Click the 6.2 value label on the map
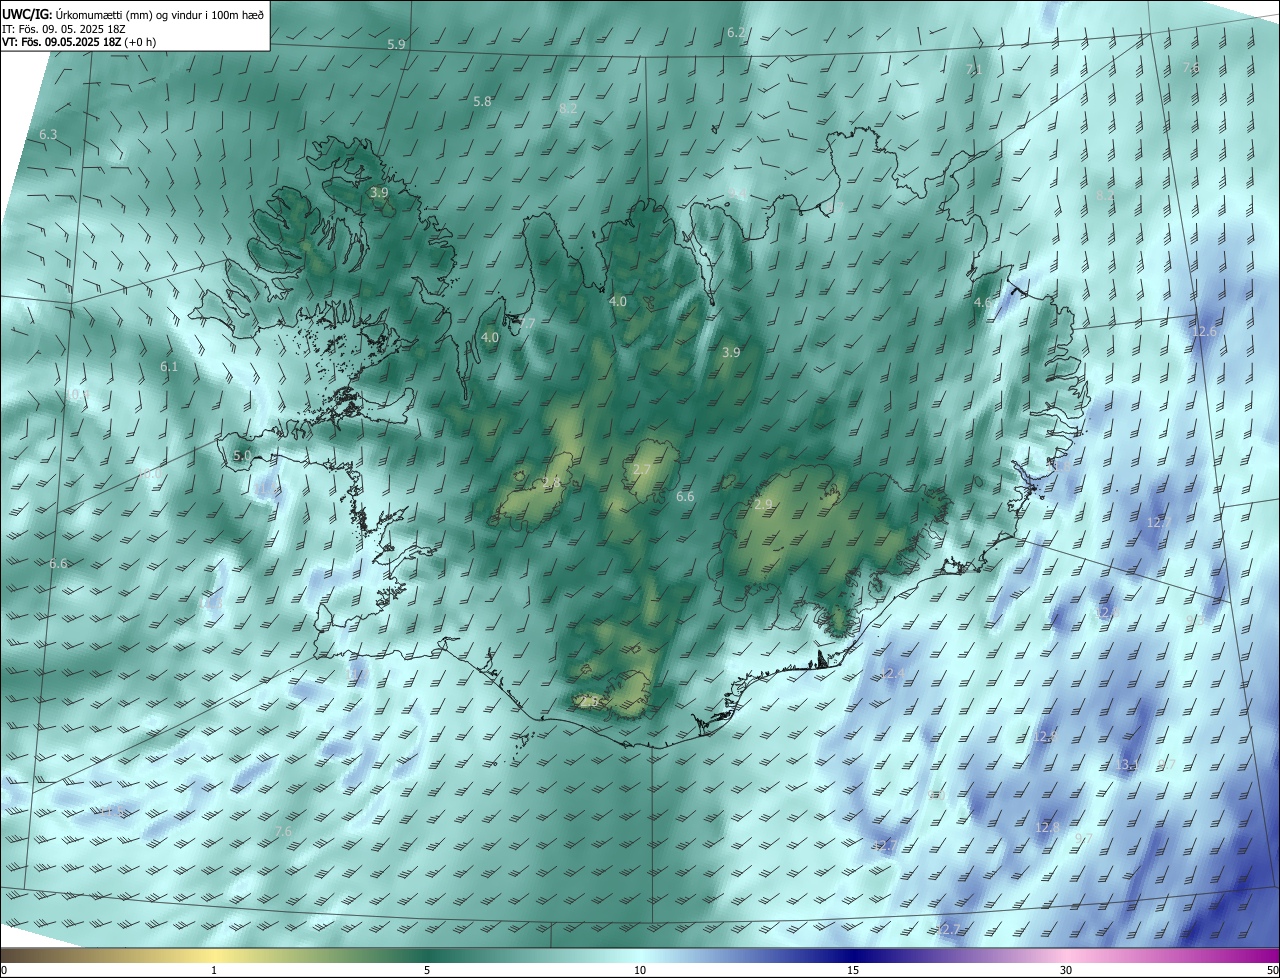 click(736, 33)
